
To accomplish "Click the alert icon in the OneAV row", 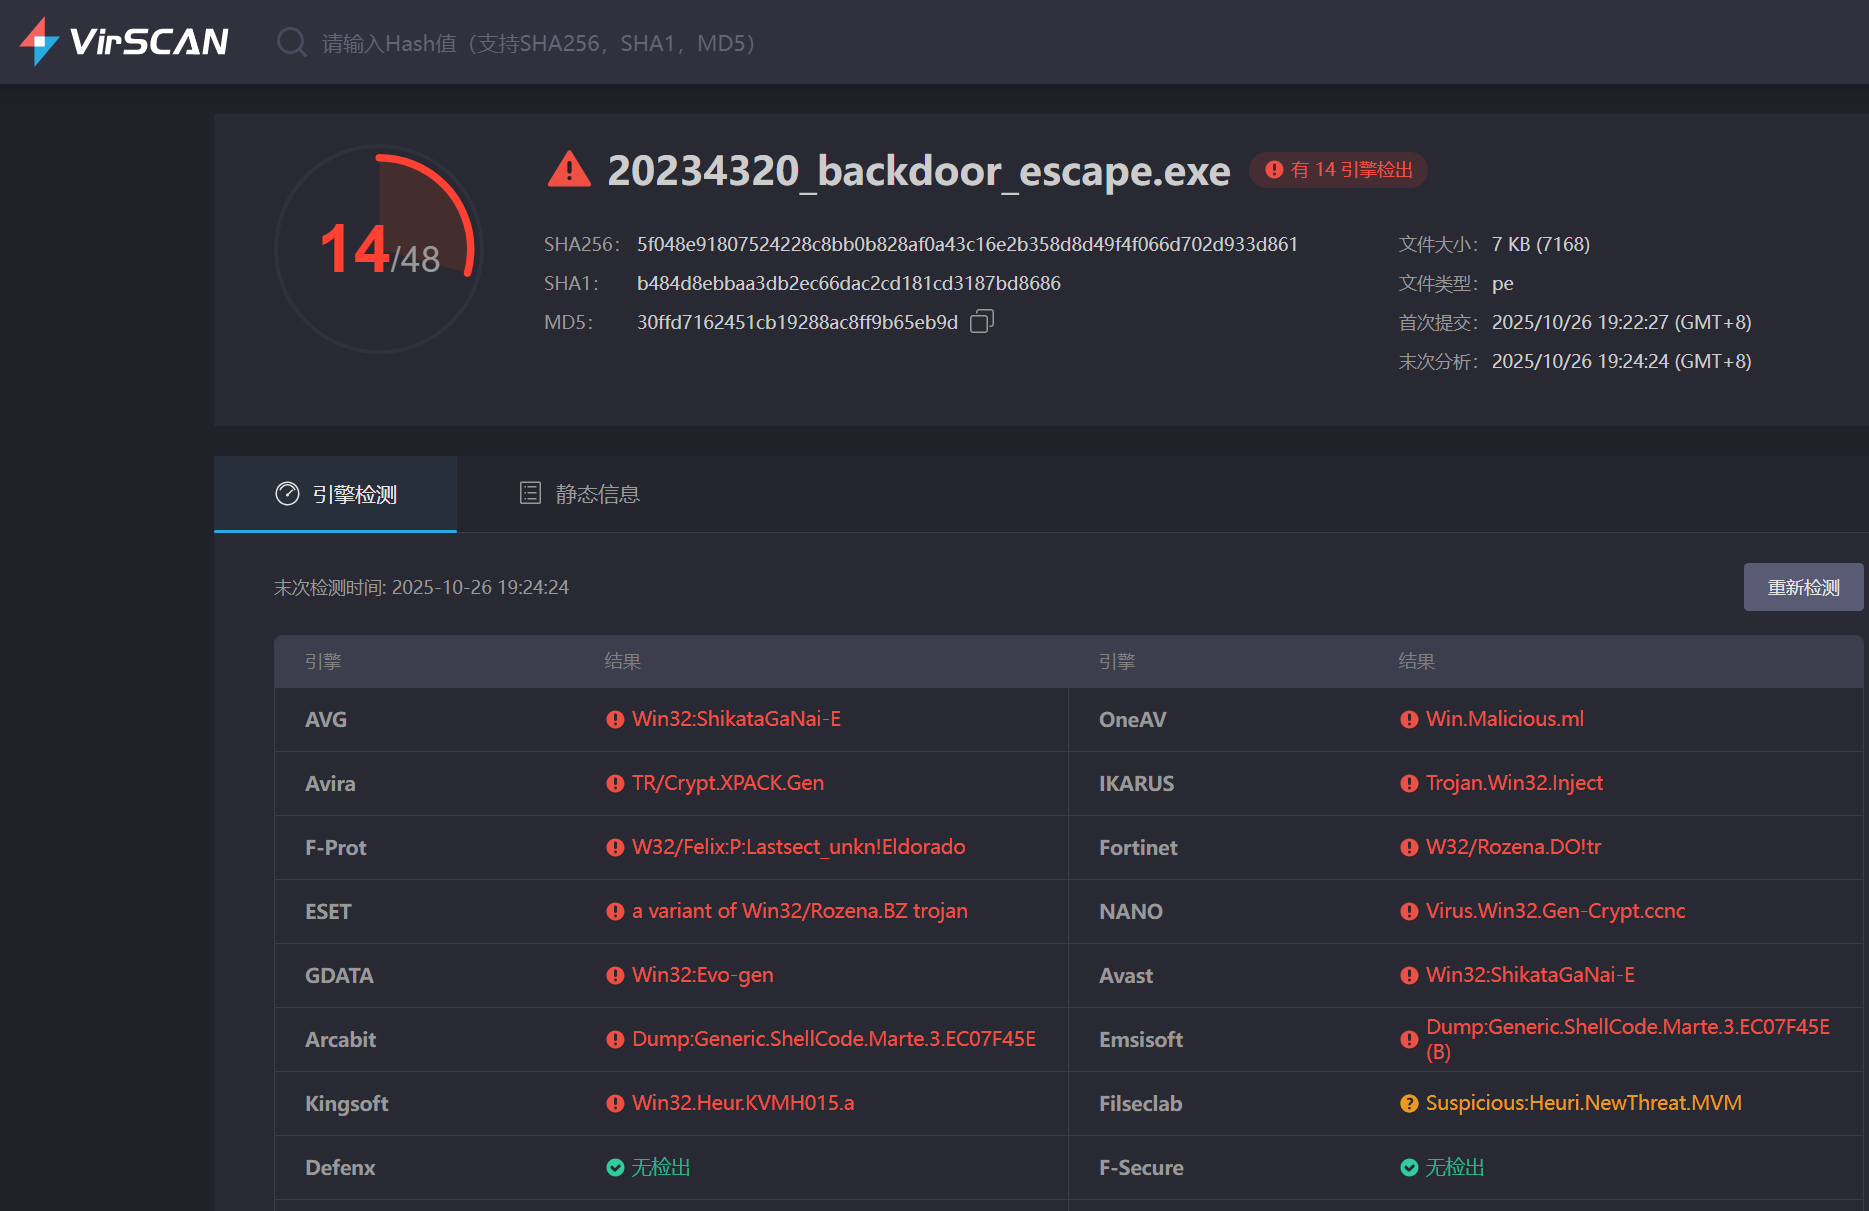I will pos(1409,719).
